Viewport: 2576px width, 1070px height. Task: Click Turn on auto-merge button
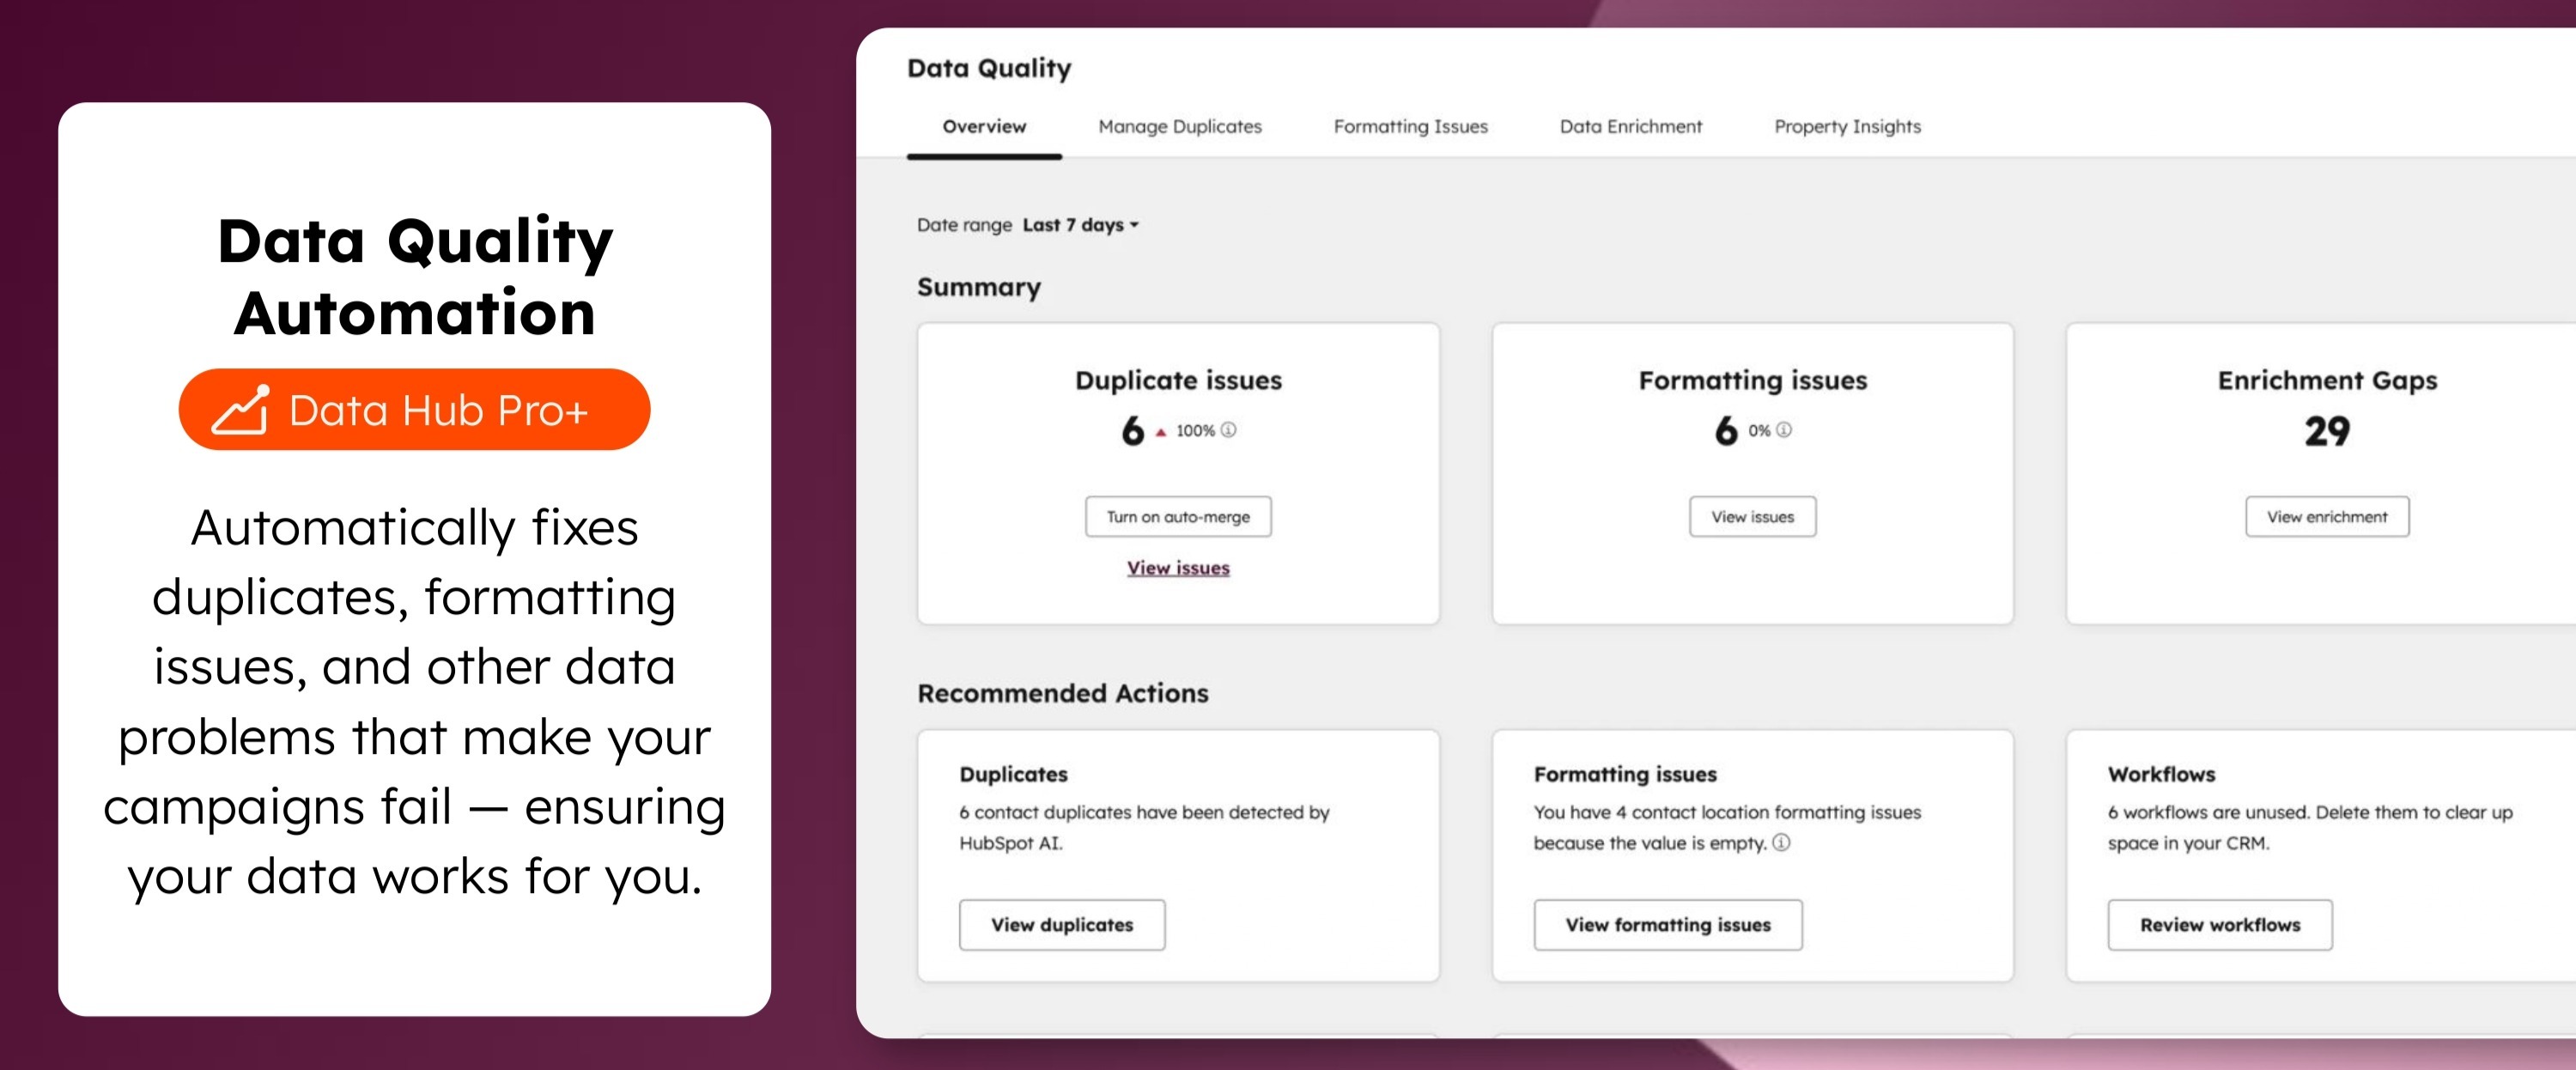pyautogui.click(x=1178, y=517)
